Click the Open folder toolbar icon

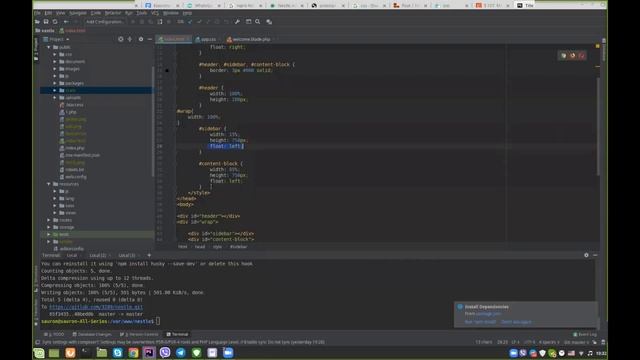38,22
